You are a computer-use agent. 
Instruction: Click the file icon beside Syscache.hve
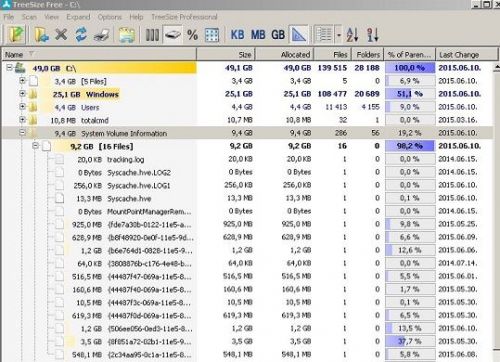click(60, 198)
